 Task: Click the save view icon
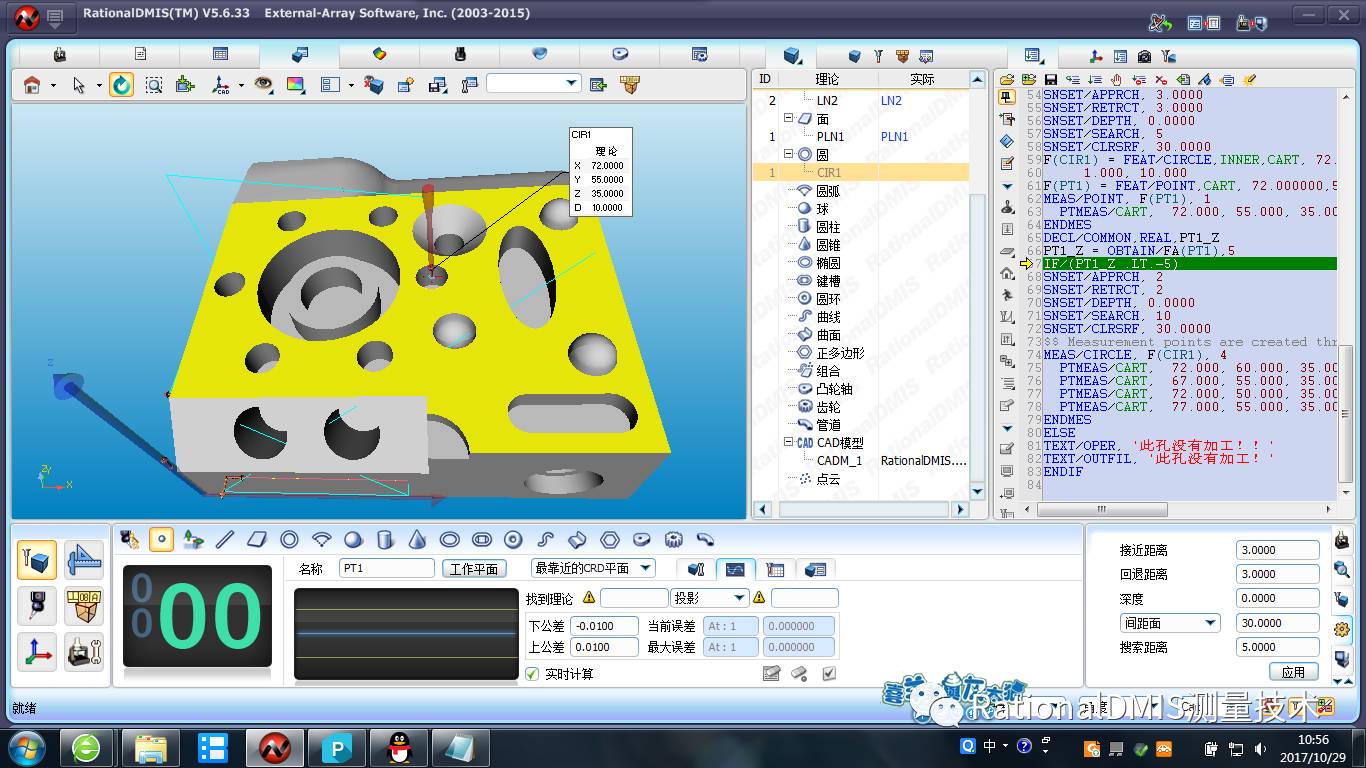(x=437, y=85)
